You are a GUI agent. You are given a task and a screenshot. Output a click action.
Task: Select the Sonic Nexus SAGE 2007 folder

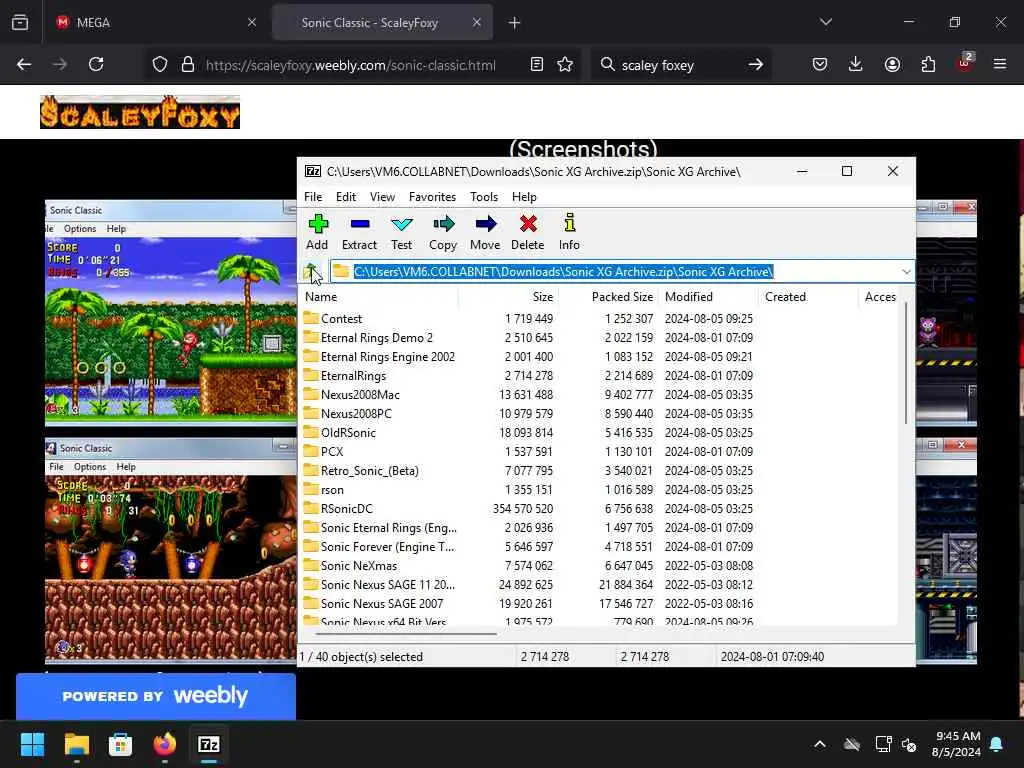pyautogui.click(x=381, y=603)
